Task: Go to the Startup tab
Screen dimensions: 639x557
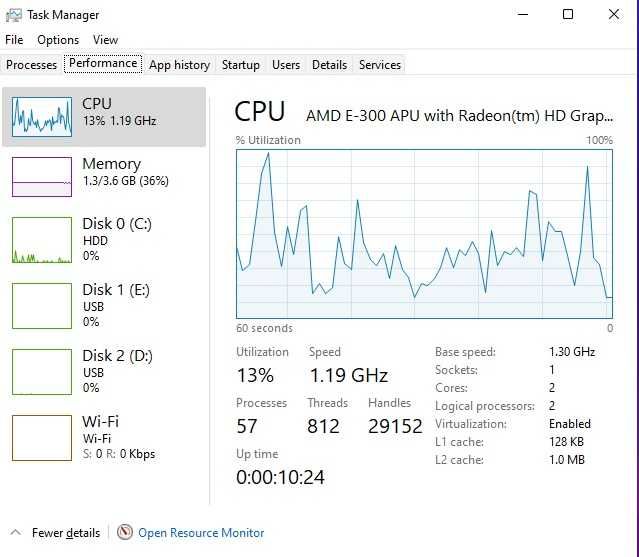Action: 241,65
